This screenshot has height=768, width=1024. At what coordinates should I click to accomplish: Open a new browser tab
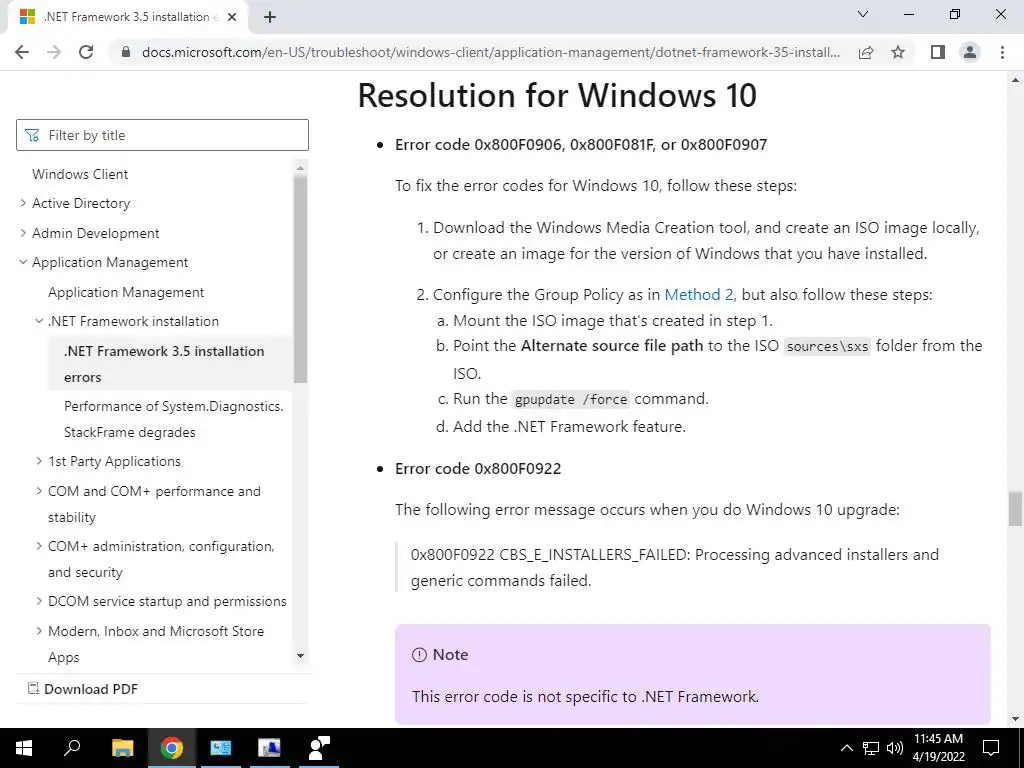coord(270,17)
